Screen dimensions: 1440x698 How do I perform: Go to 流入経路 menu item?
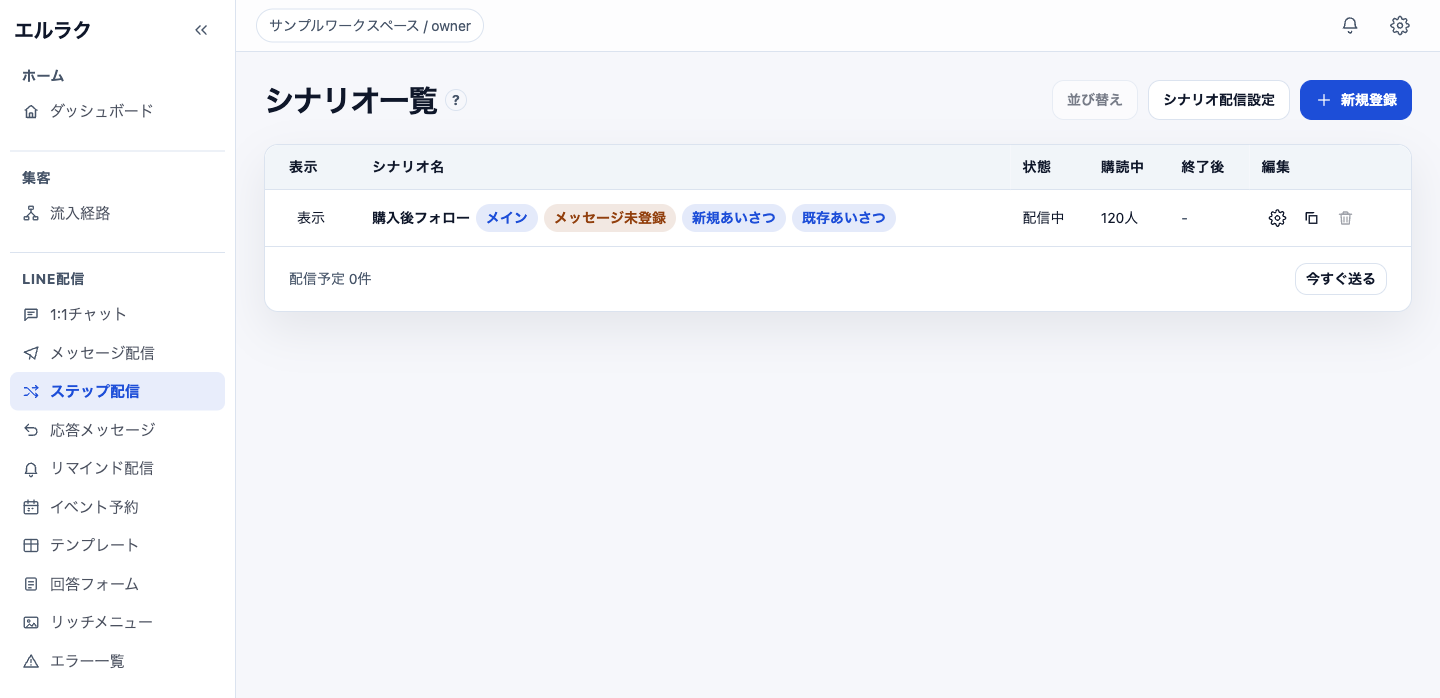click(117, 213)
